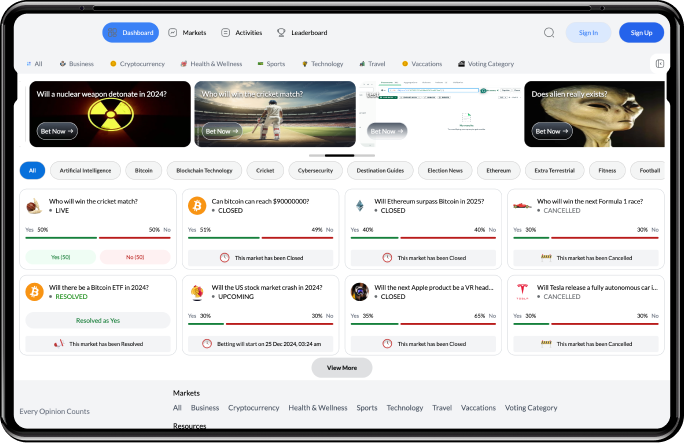Click the Ethereum logo on Ethereum market card
The width and height of the screenshot is (684, 443).
click(x=360, y=206)
